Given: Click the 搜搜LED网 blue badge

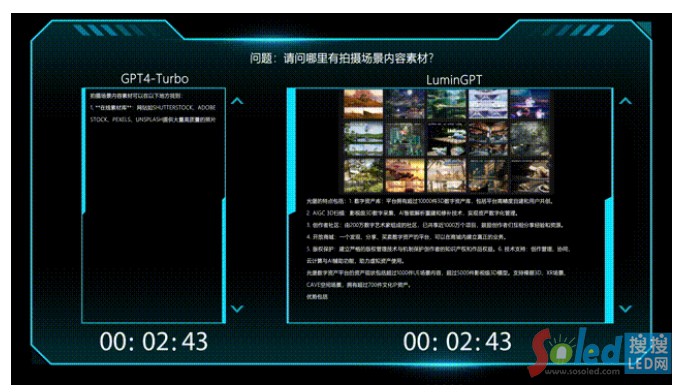Looking at the screenshot, I should coord(648,353).
